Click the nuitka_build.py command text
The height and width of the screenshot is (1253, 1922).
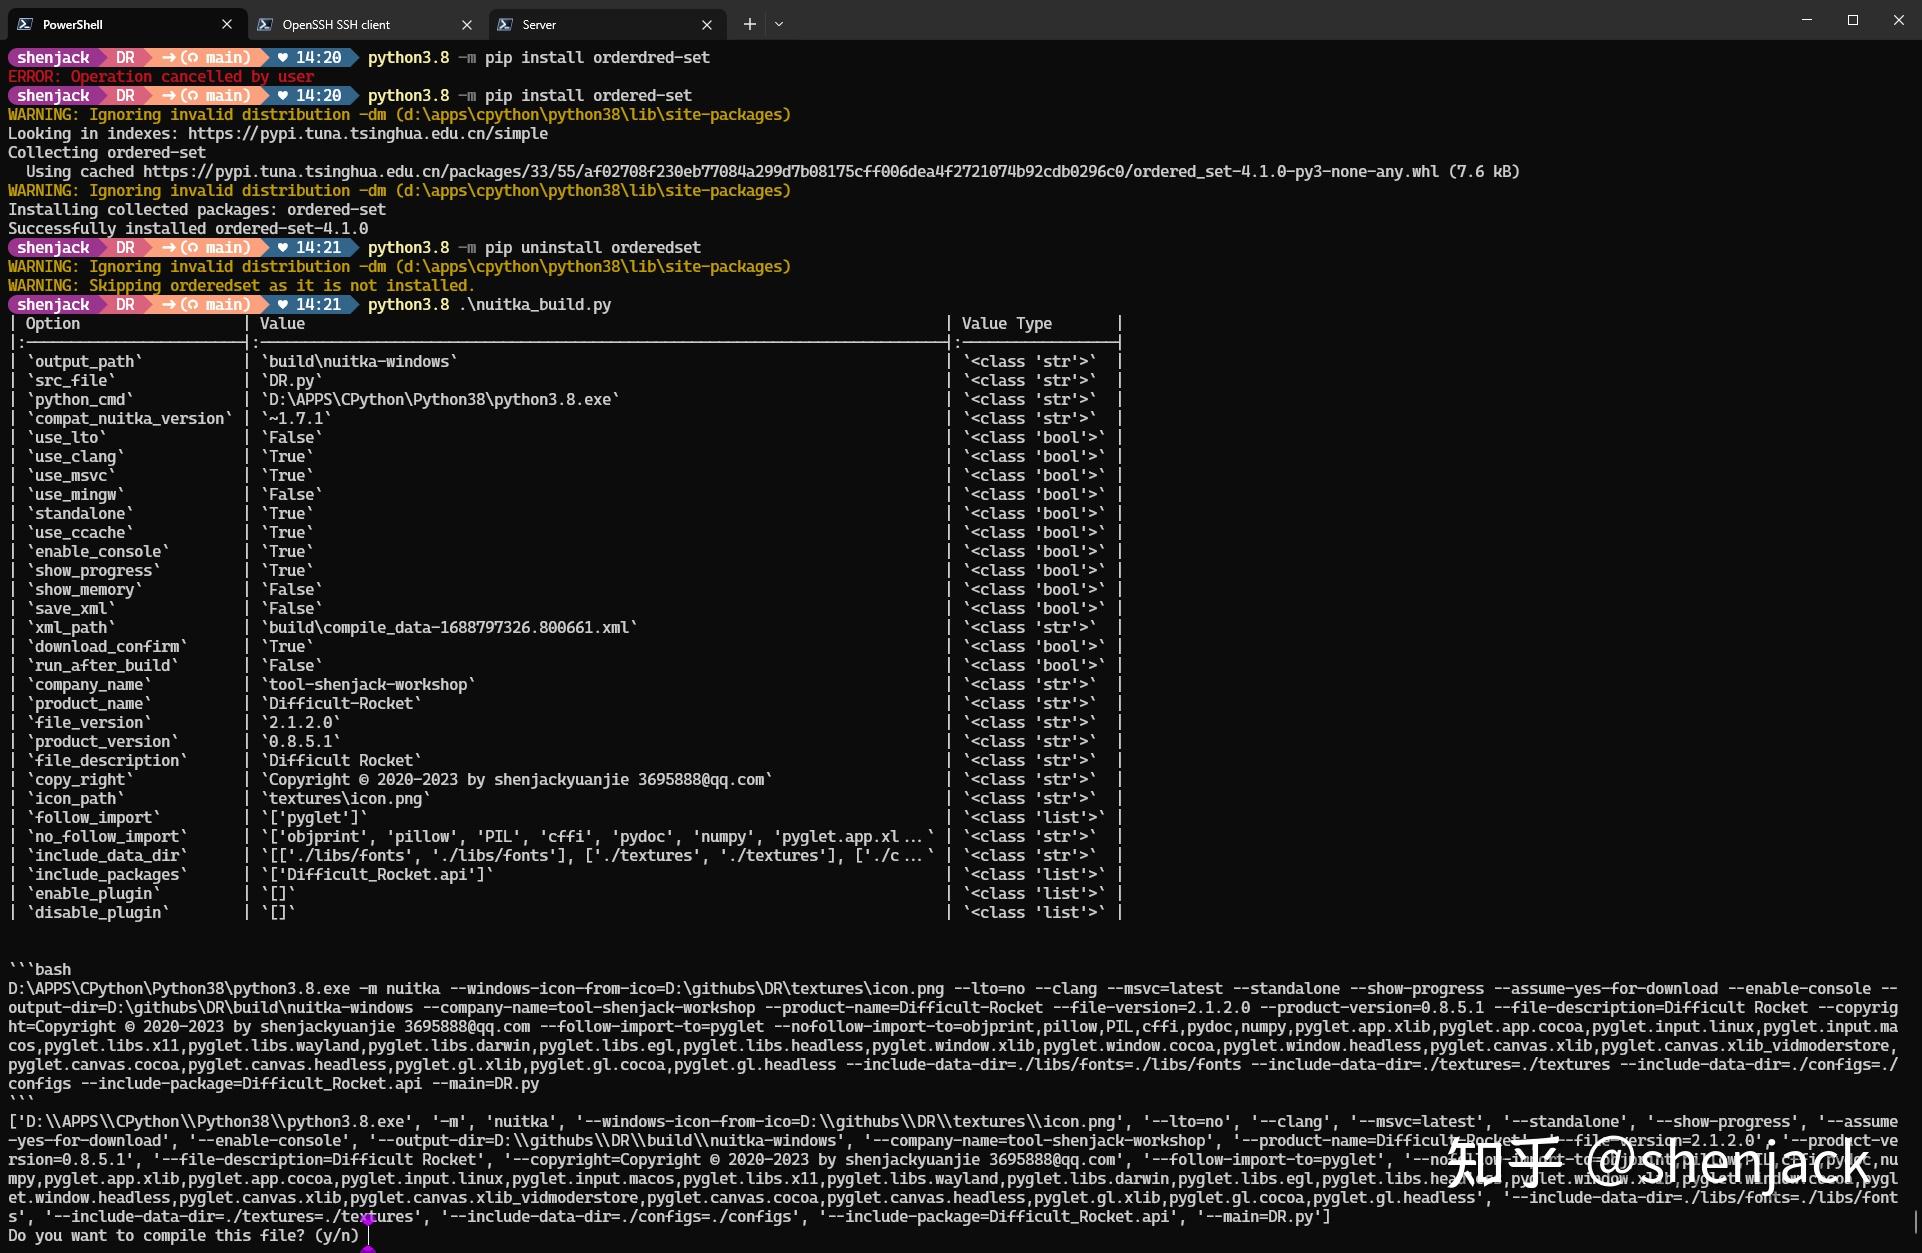534,305
